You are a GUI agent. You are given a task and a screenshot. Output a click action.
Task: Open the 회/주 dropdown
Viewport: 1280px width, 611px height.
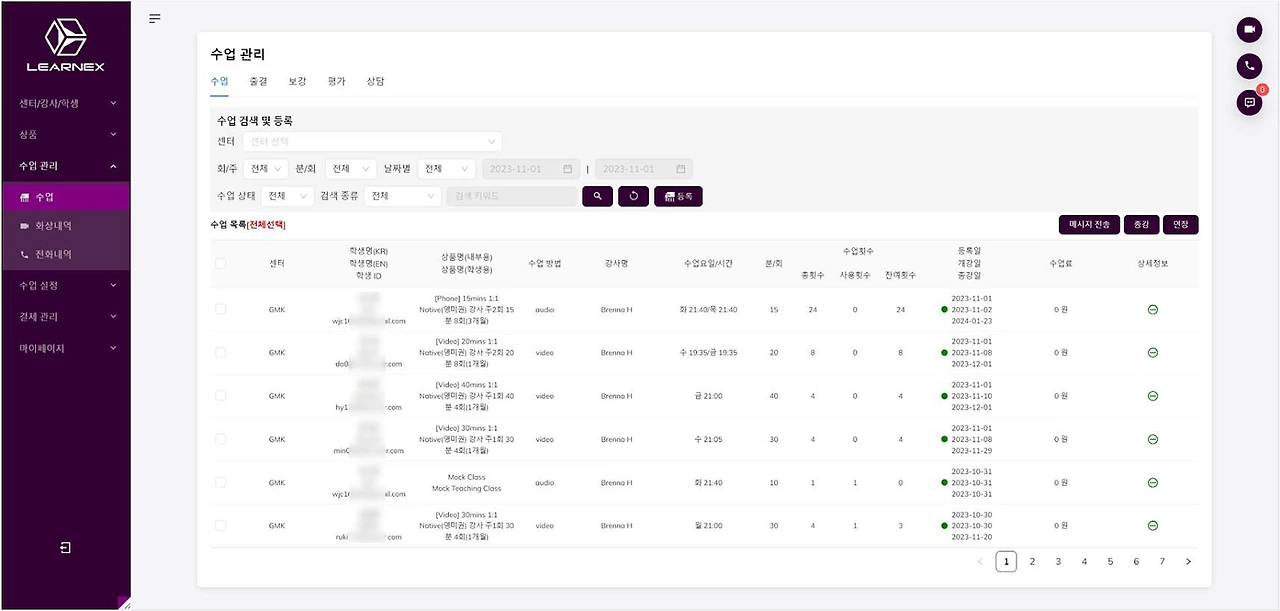[265, 169]
